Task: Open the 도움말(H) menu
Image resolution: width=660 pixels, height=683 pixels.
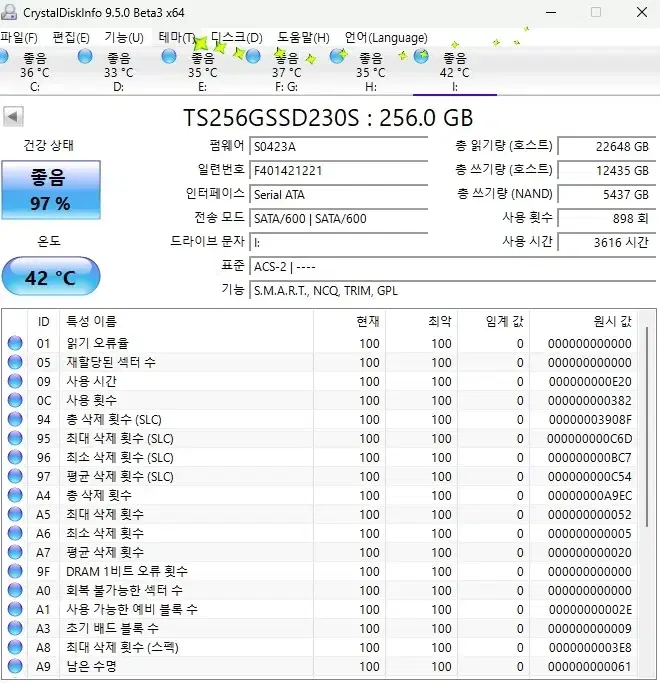Action: pyautogui.click(x=303, y=38)
